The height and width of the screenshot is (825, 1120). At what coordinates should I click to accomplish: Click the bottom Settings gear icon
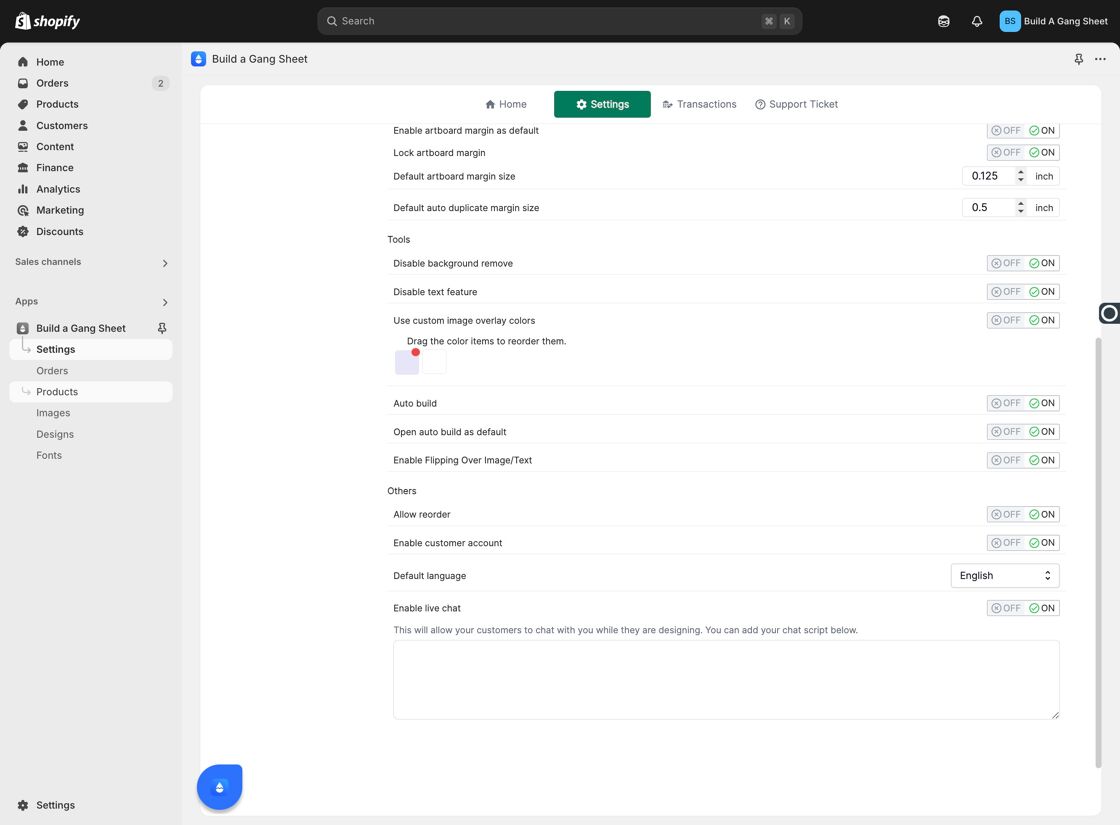(x=23, y=805)
